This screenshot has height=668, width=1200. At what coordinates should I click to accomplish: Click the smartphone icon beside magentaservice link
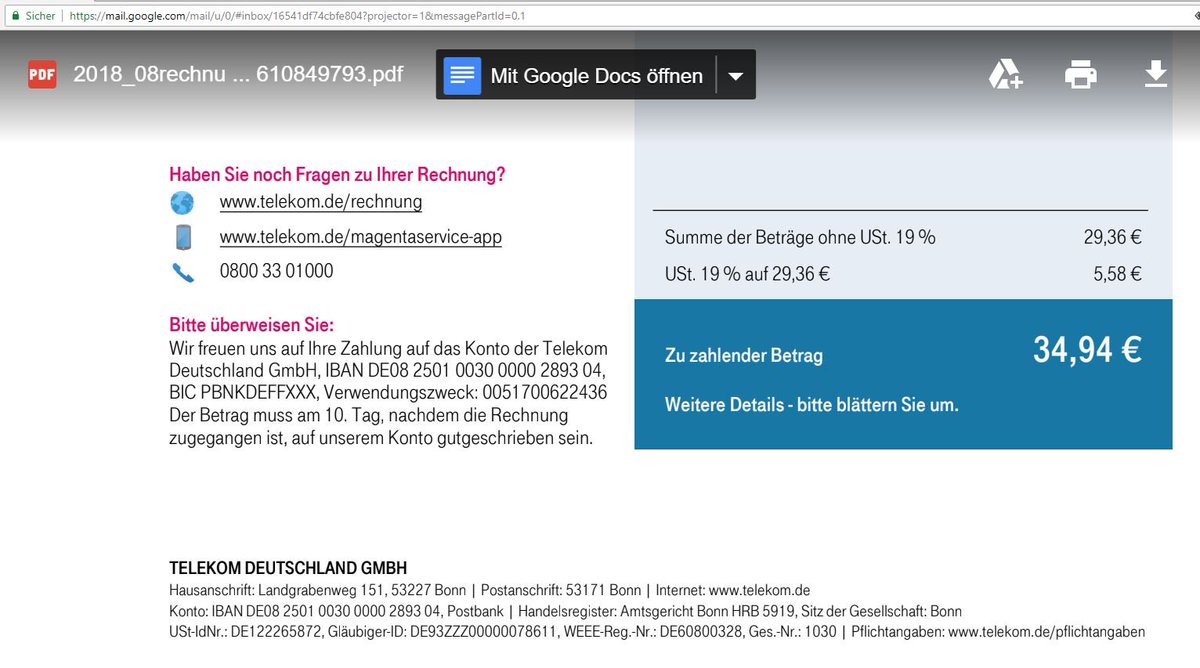click(183, 238)
